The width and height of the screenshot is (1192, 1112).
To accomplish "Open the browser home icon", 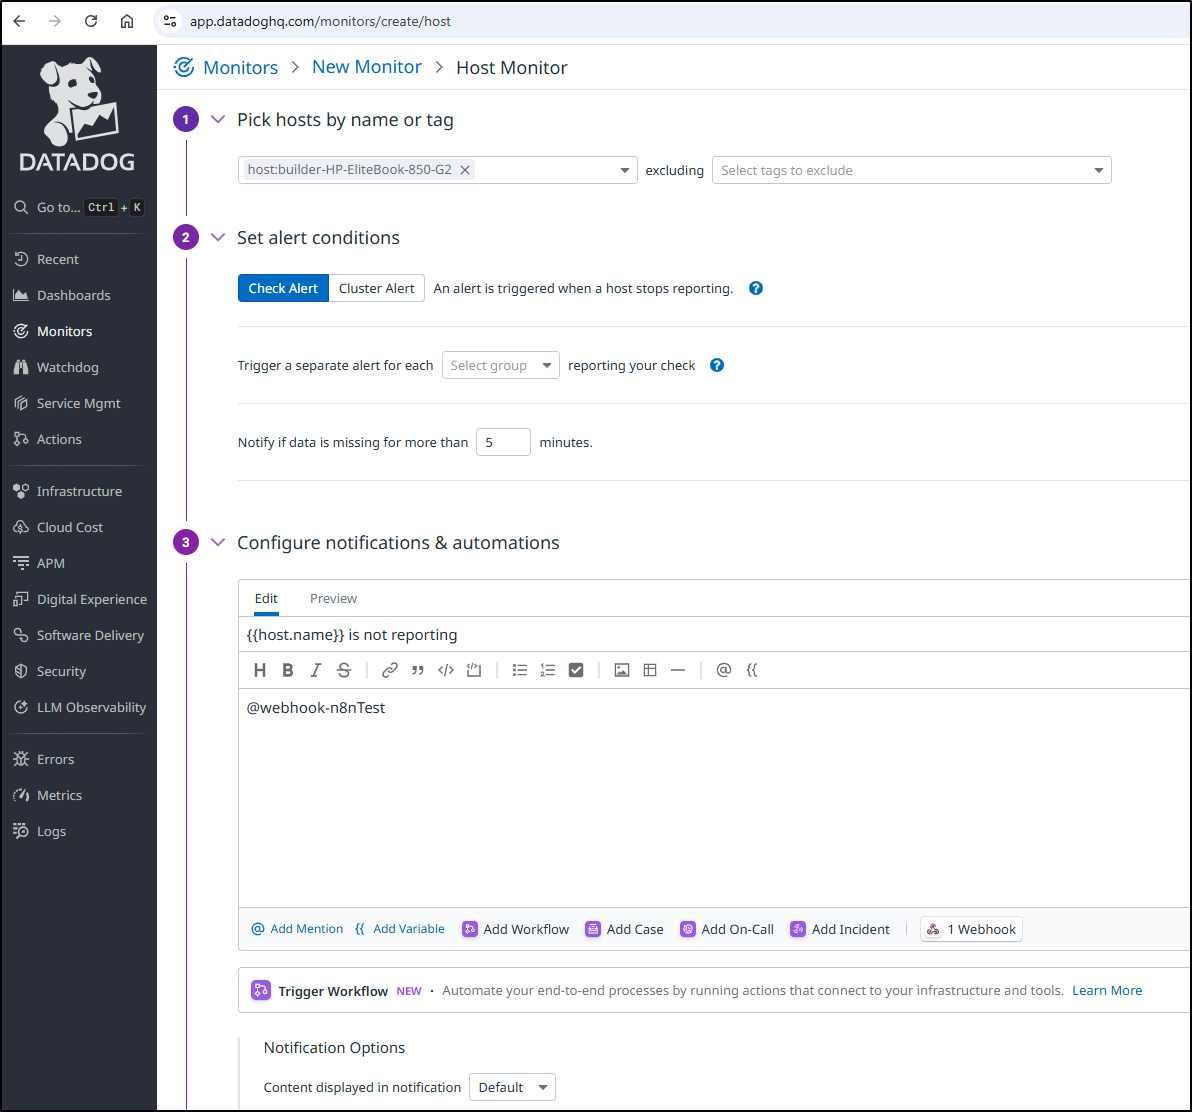I will pos(127,21).
